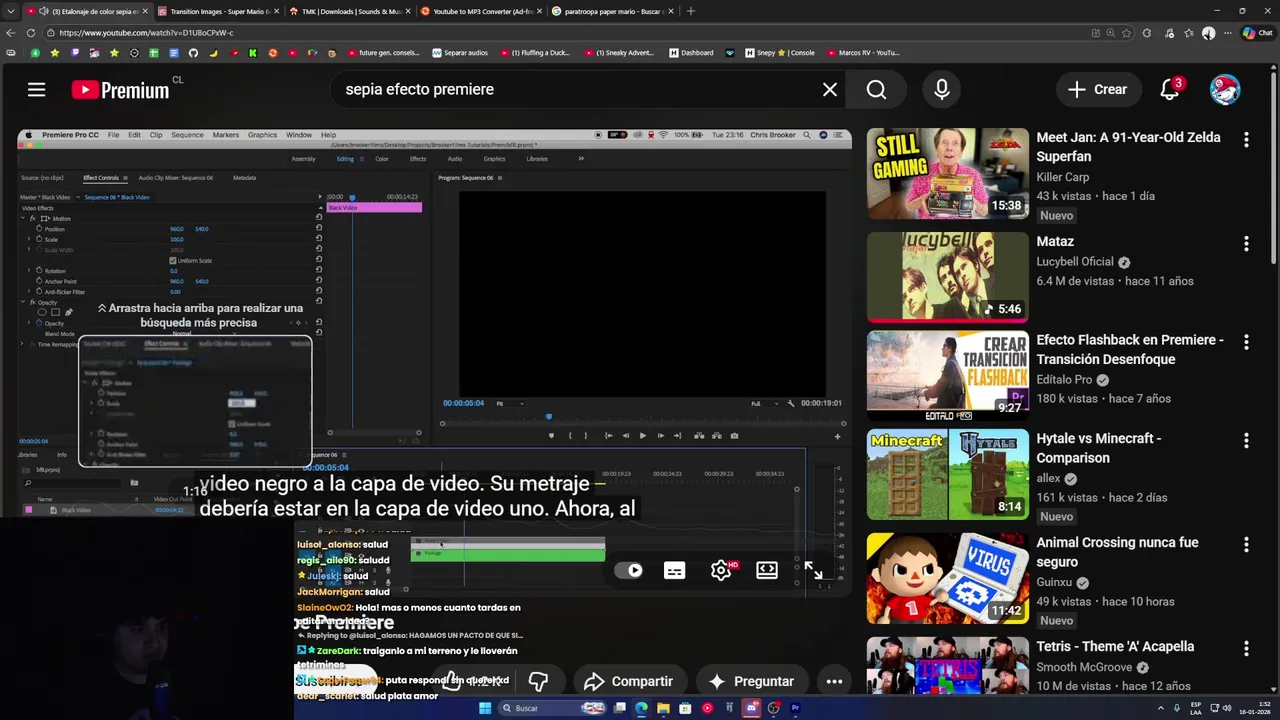Open a new browser tab
The height and width of the screenshot is (720, 1280).
pyautogui.click(x=691, y=11)
